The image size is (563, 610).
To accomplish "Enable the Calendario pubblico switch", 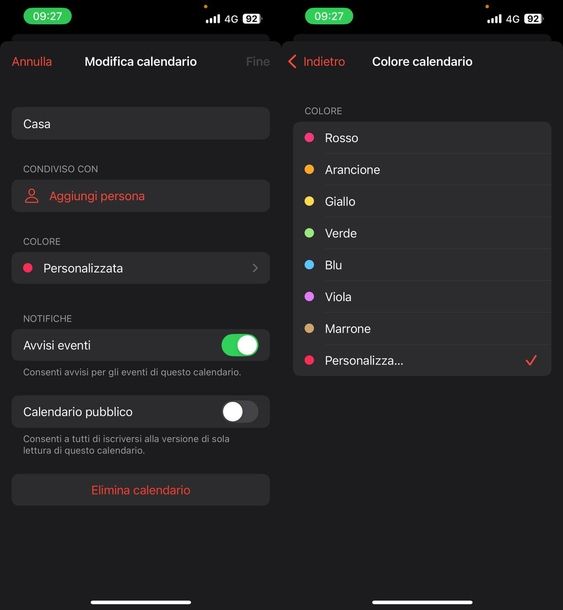I will click(240, 412).
